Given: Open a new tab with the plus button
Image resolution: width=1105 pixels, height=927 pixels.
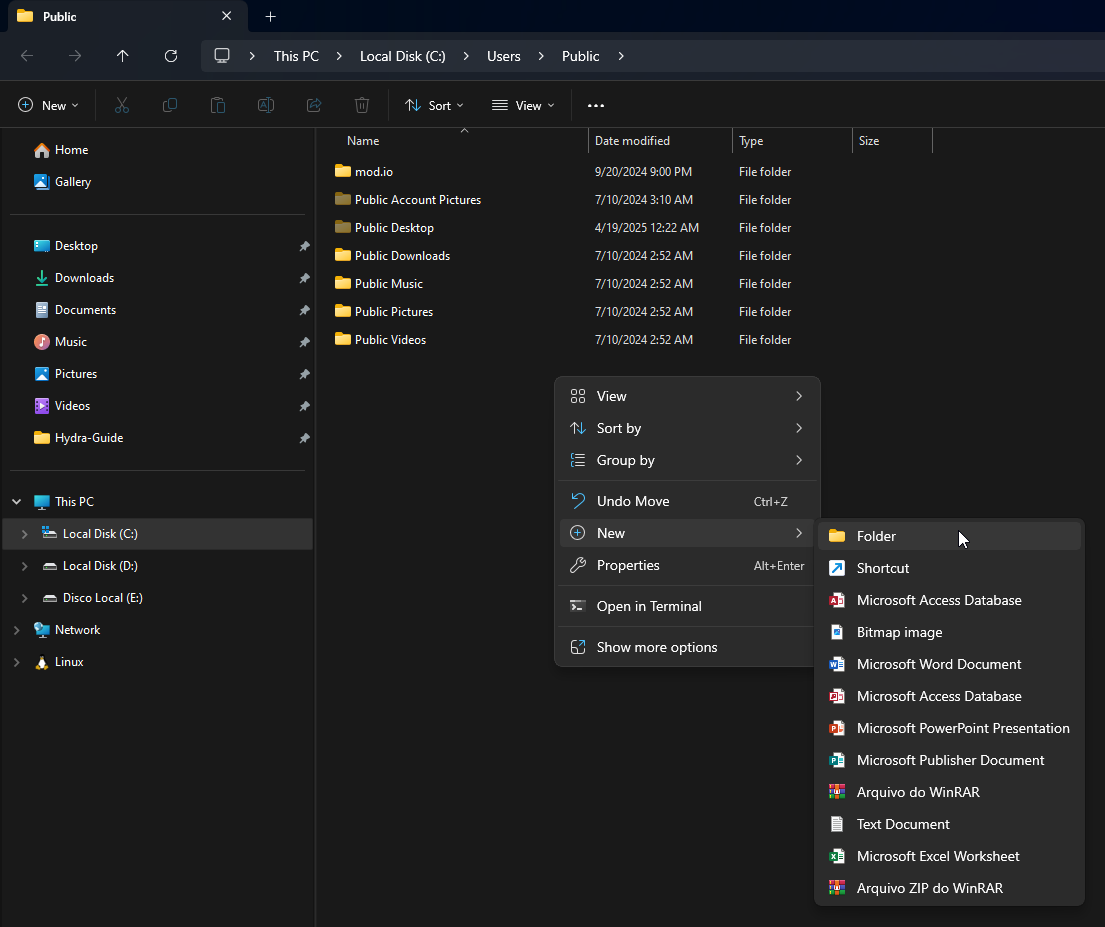Looking at the screenshot, I should (271, 16).
